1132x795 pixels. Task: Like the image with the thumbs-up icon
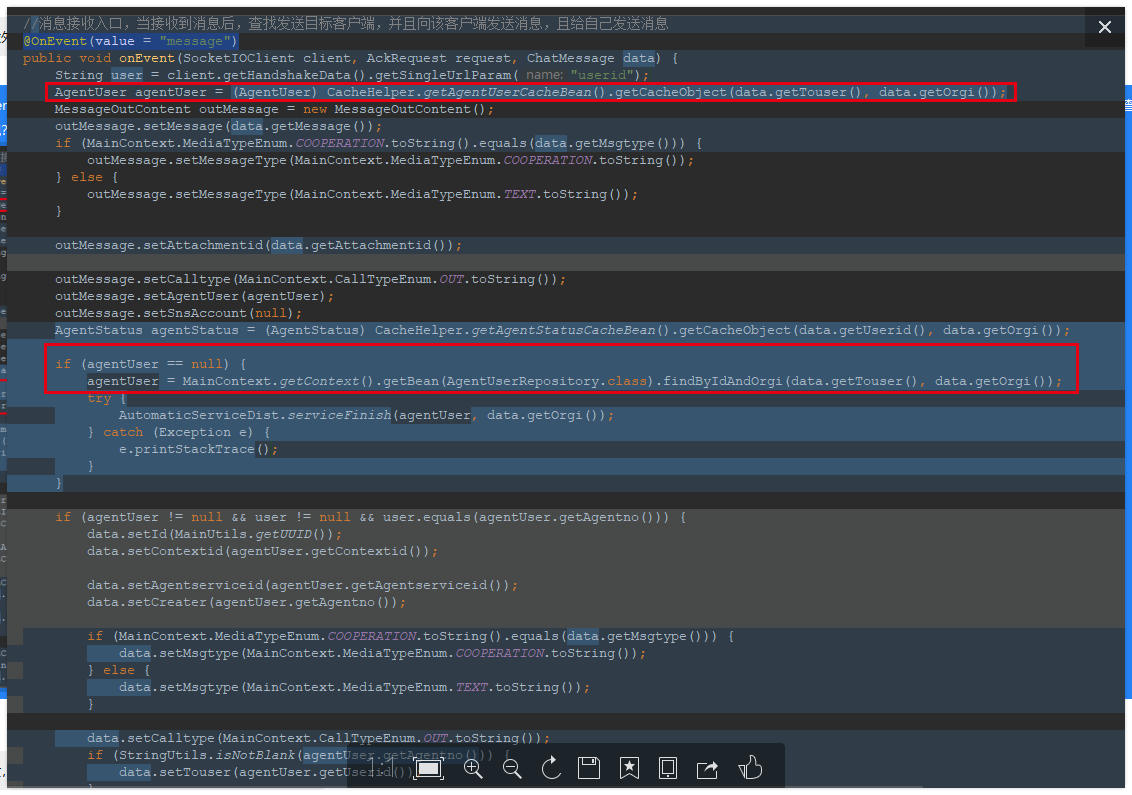click(x=750, y=767)
